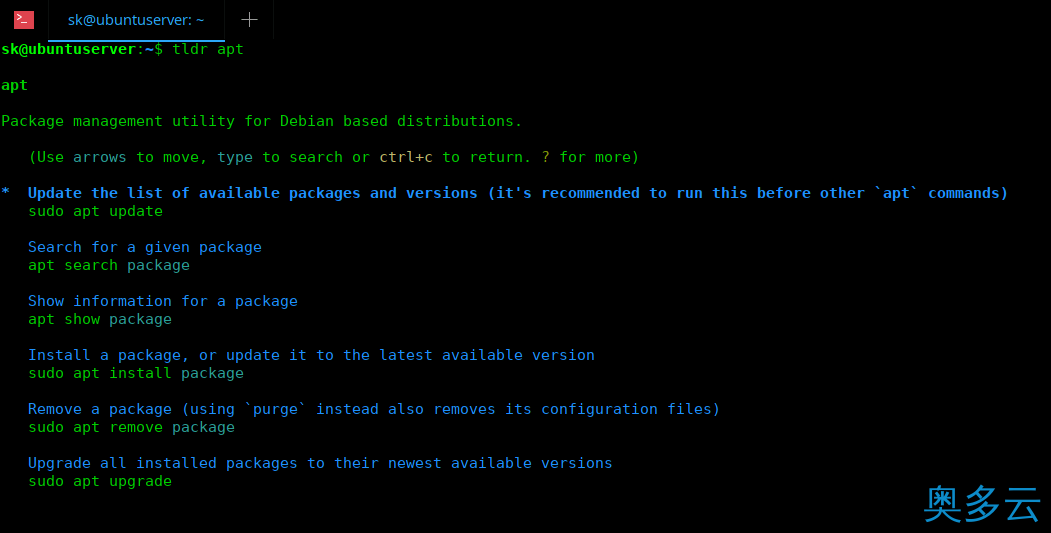Select Install a package entry
The image size is (1051, 533).
pos(311,355)
